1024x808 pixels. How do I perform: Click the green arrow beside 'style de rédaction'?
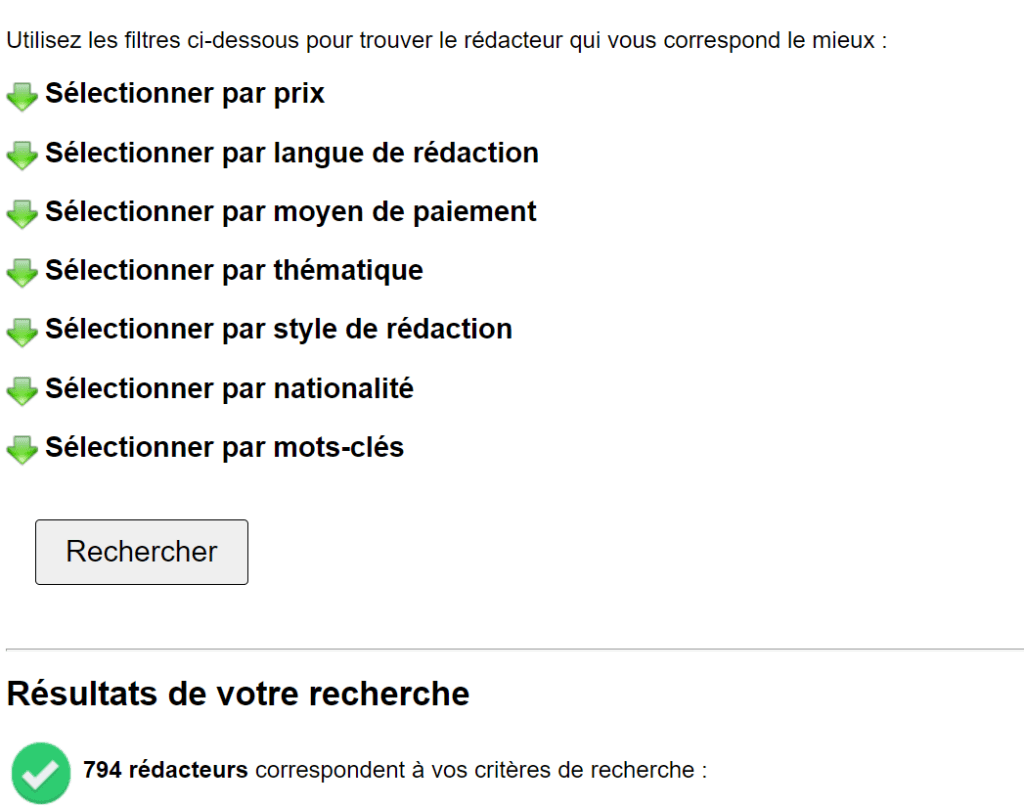tap(22, 332)
